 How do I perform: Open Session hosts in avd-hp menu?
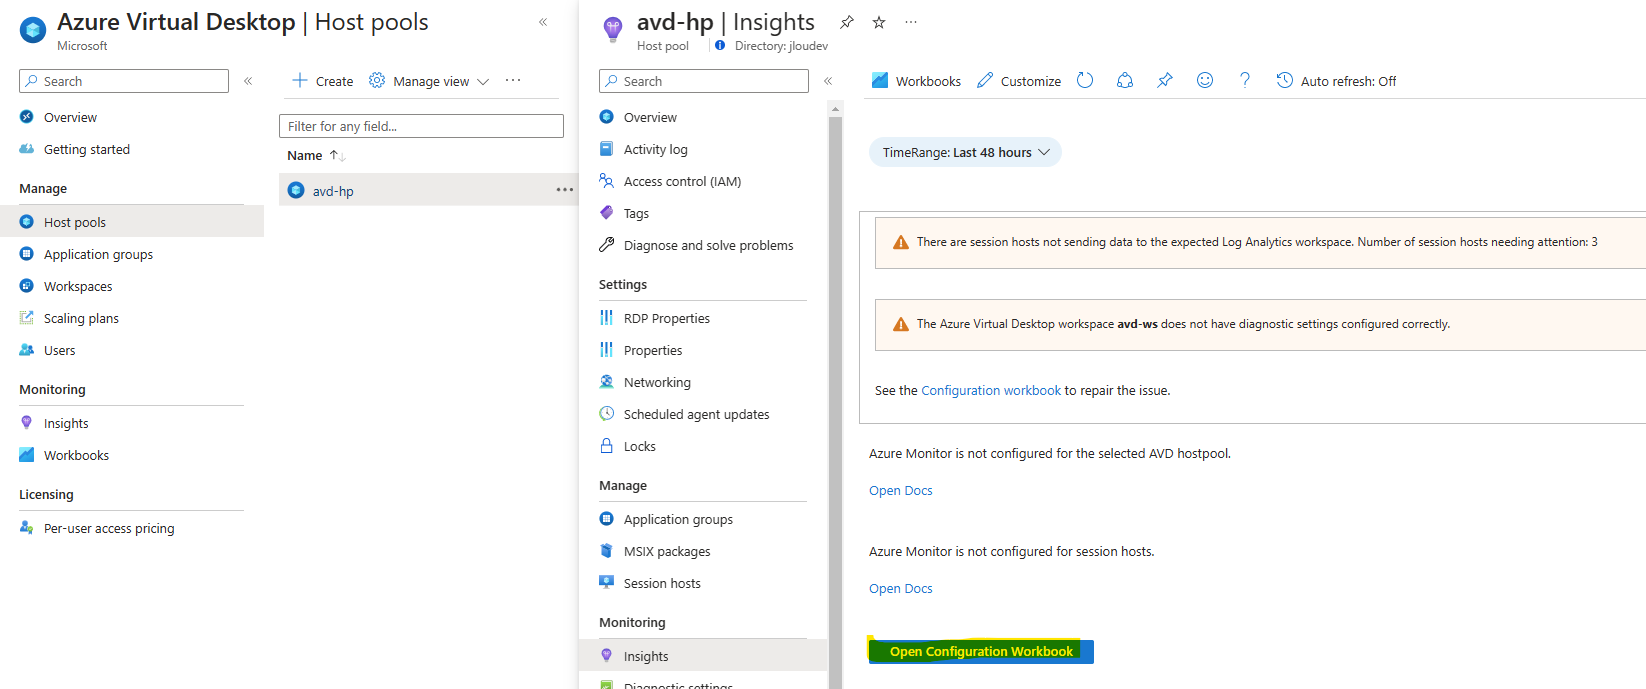662,584
